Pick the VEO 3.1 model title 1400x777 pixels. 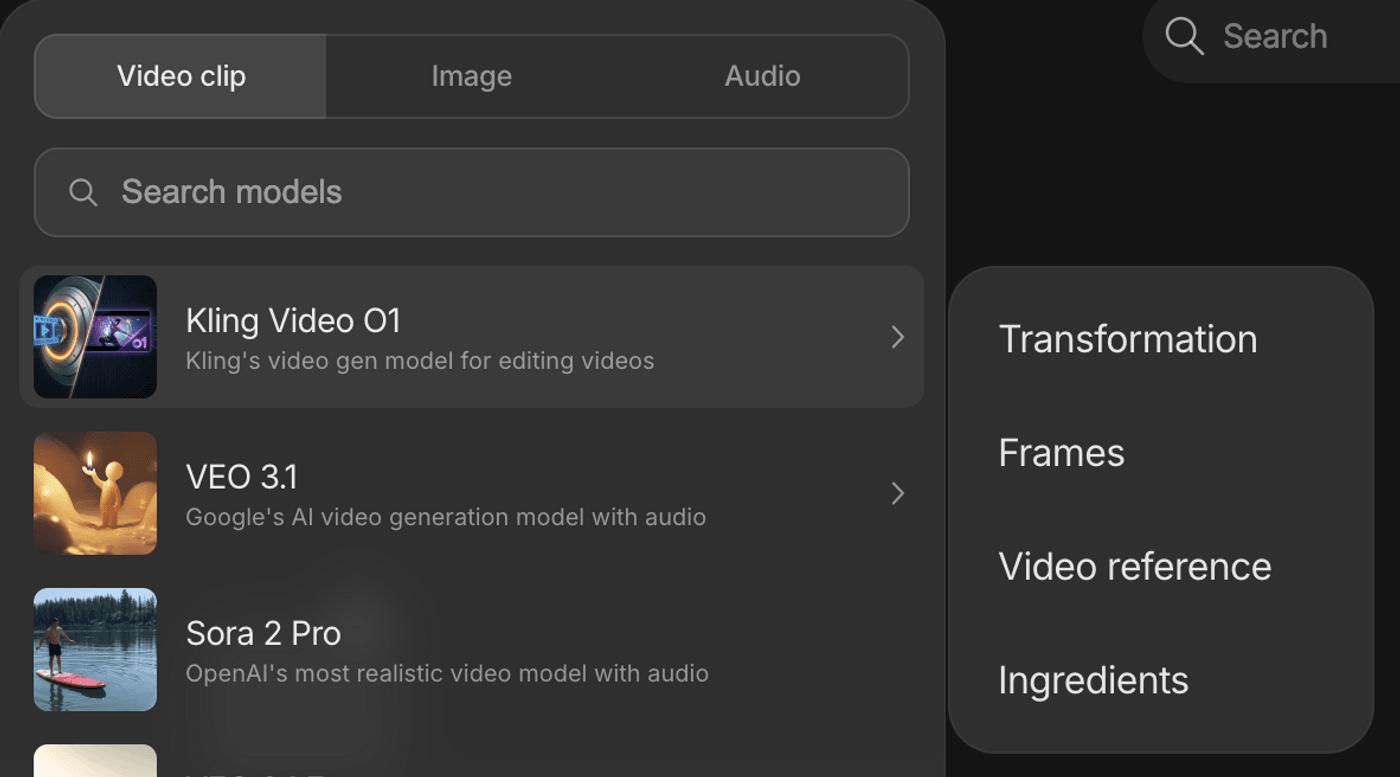pyautogui.click(x=241, y=477)
